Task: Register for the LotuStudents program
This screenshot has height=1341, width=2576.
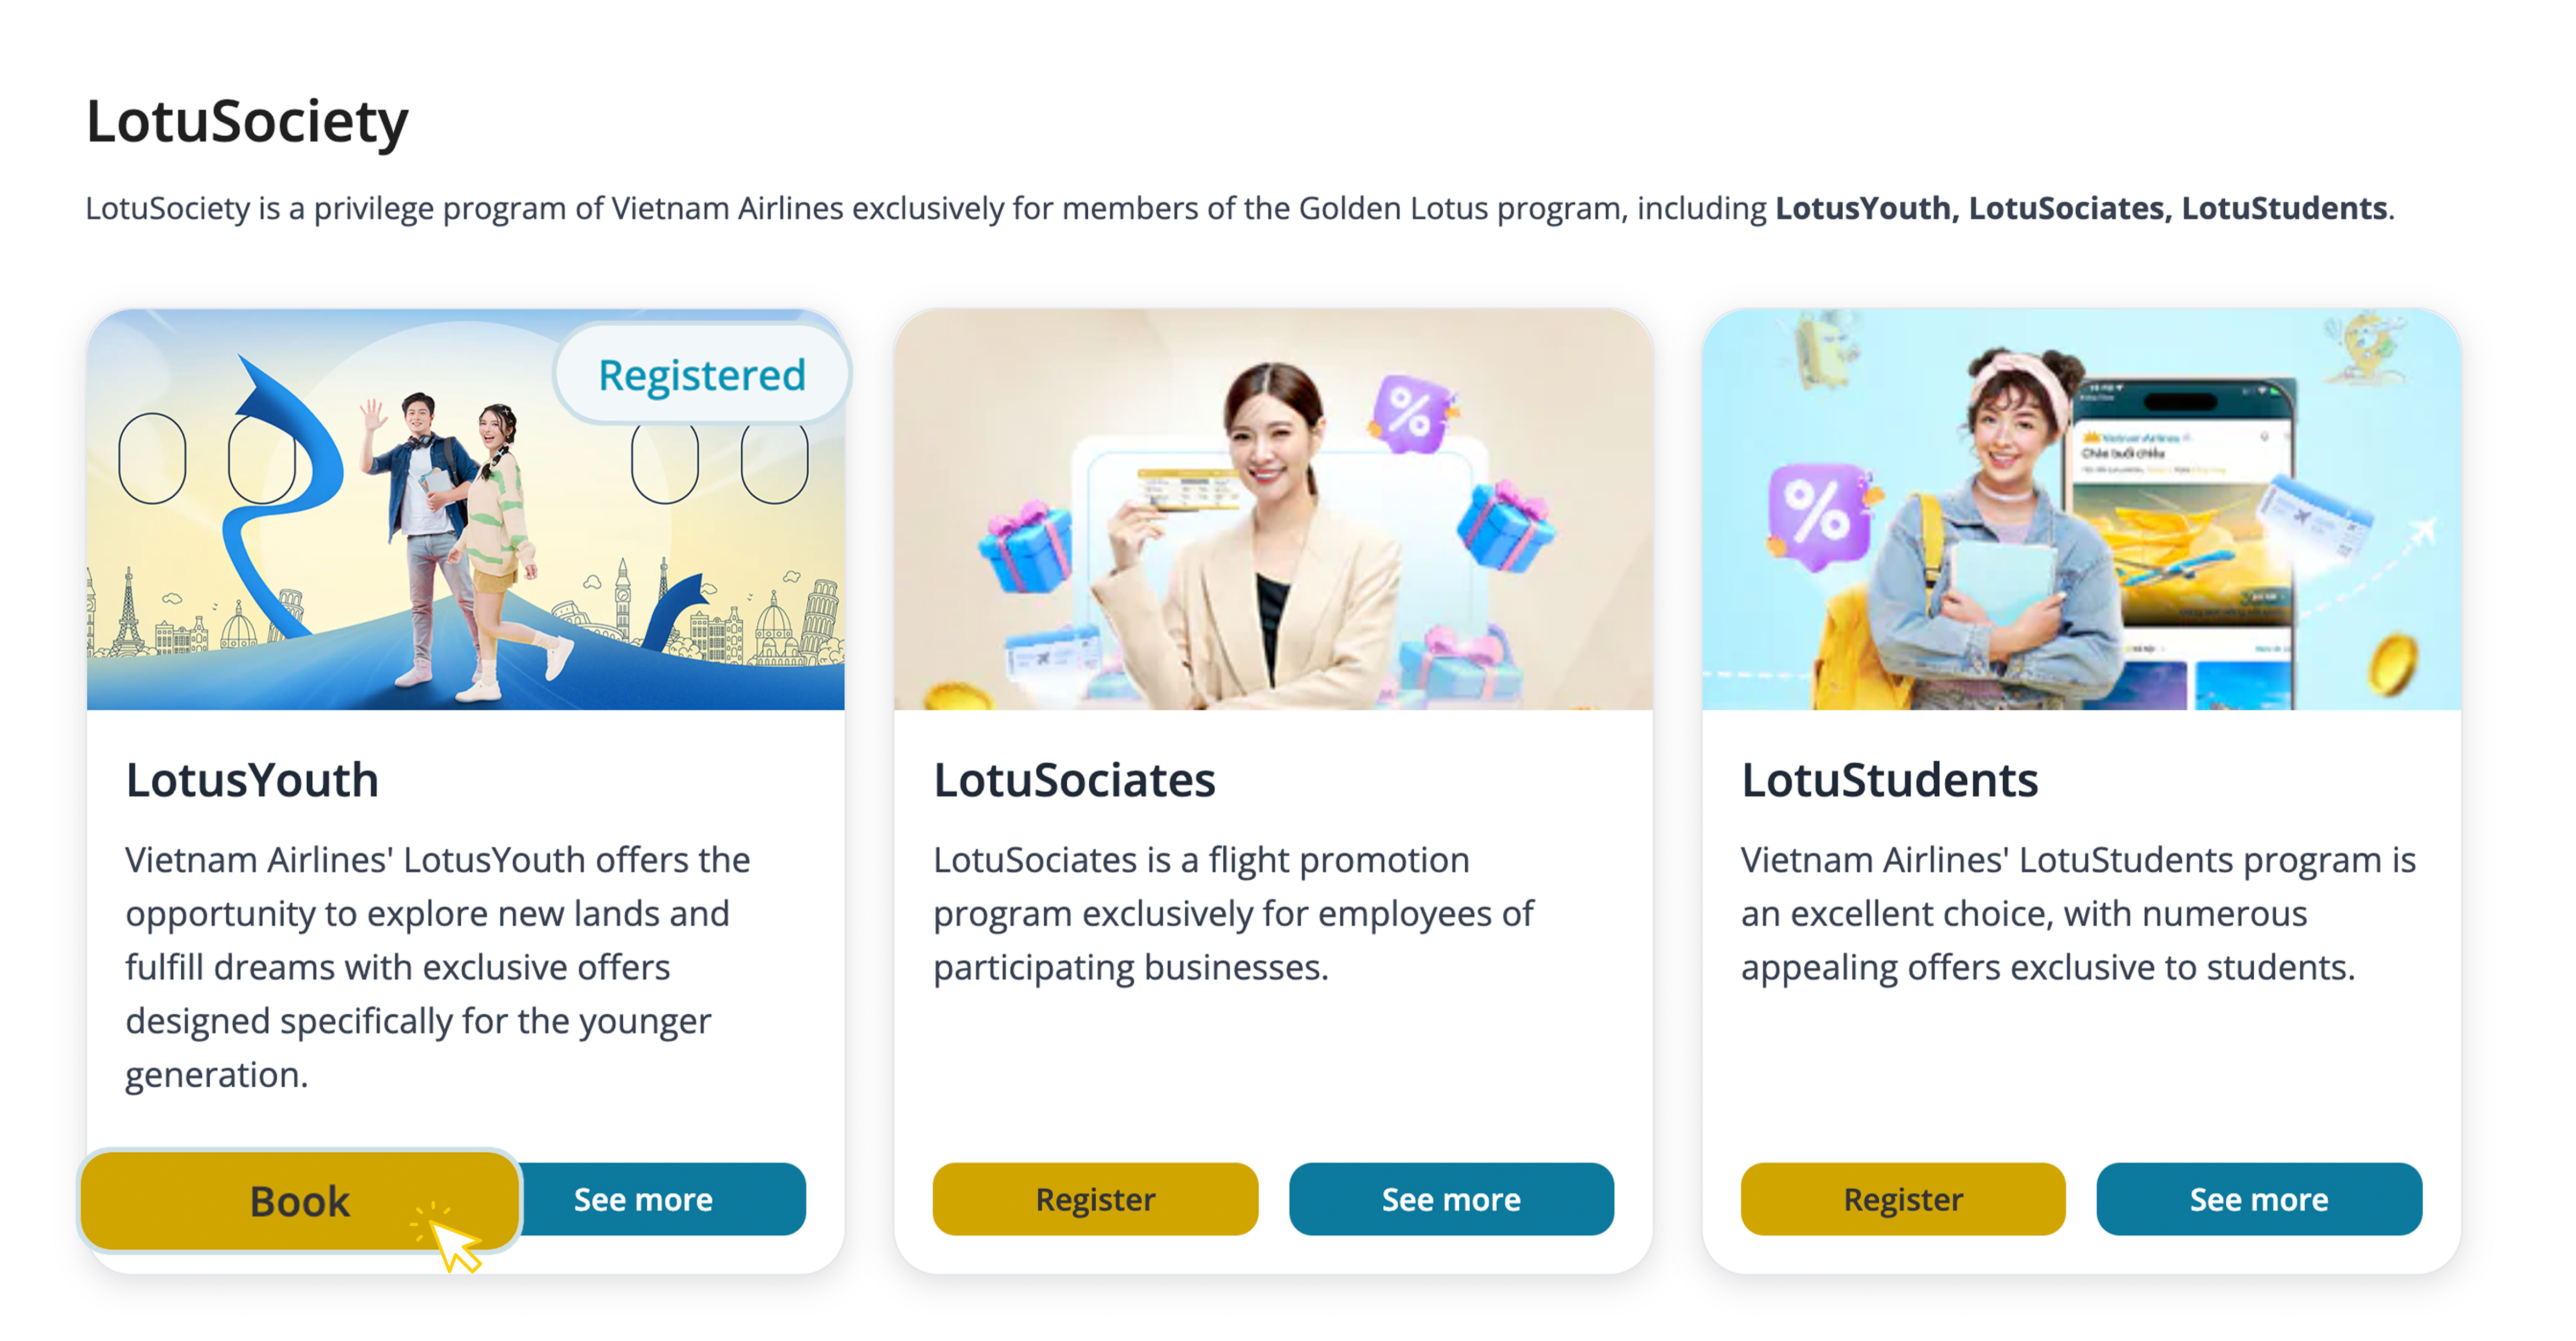Action: click(x=1902, y=1199)
